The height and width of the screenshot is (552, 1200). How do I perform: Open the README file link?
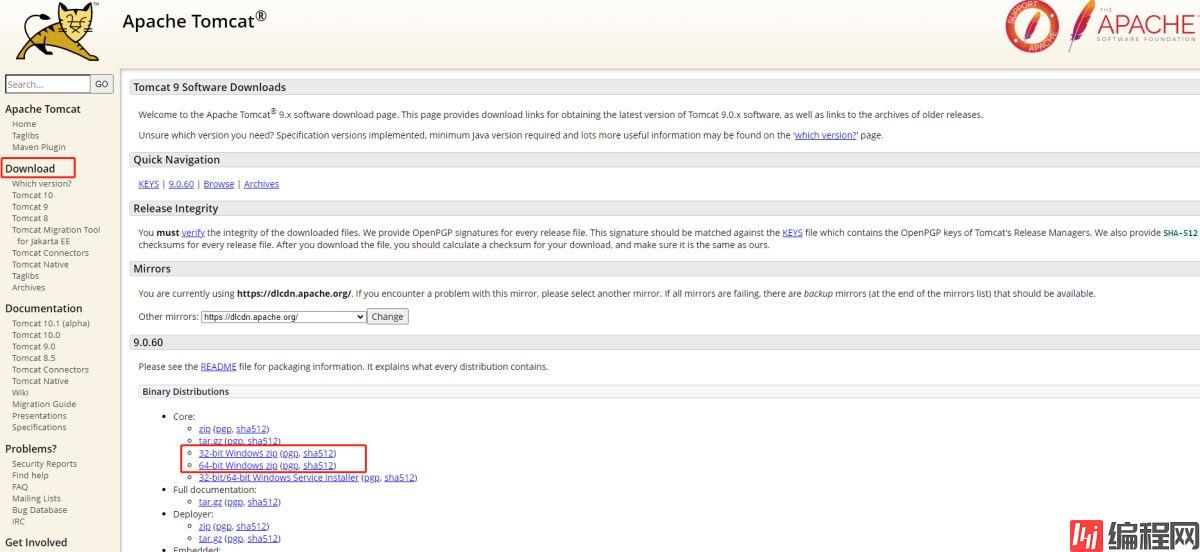coord(218,367)
